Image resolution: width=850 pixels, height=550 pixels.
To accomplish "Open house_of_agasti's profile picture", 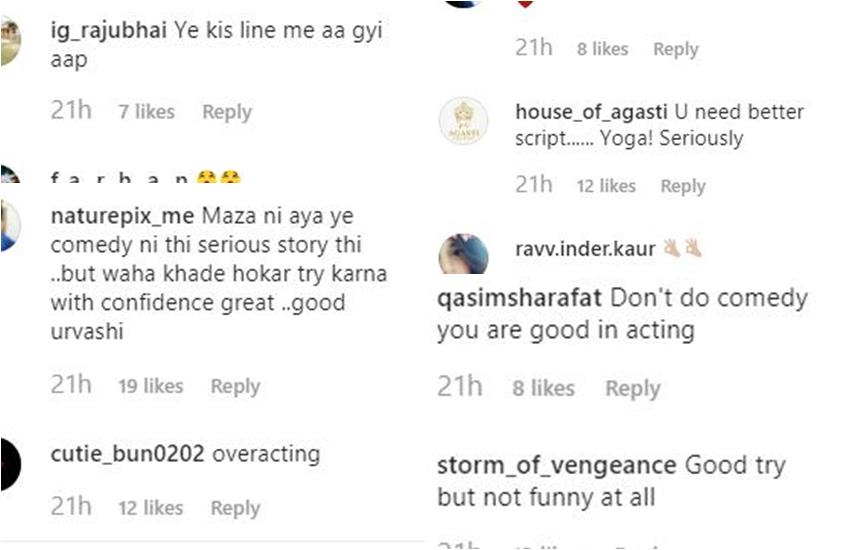I will 463,121.
